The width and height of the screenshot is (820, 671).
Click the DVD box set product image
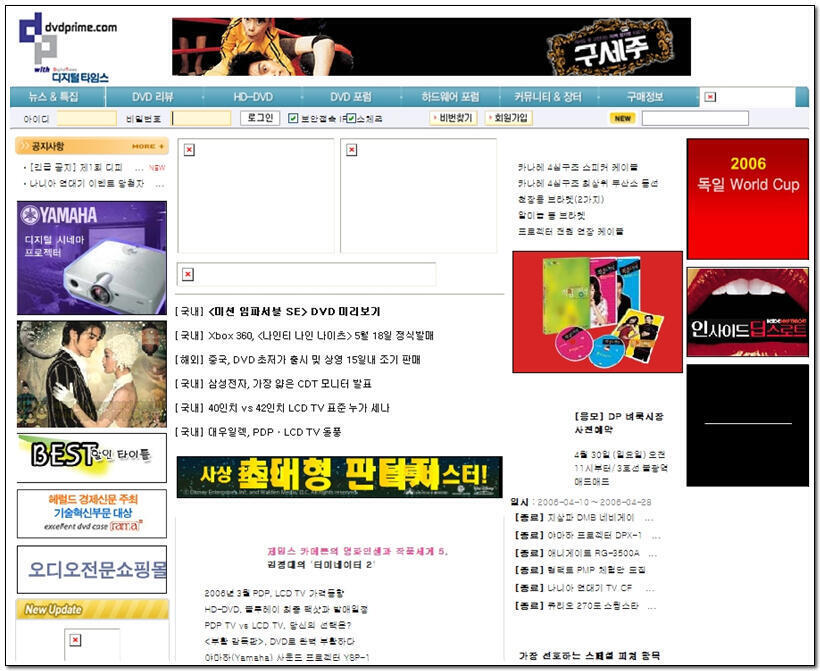click(597, 312)
